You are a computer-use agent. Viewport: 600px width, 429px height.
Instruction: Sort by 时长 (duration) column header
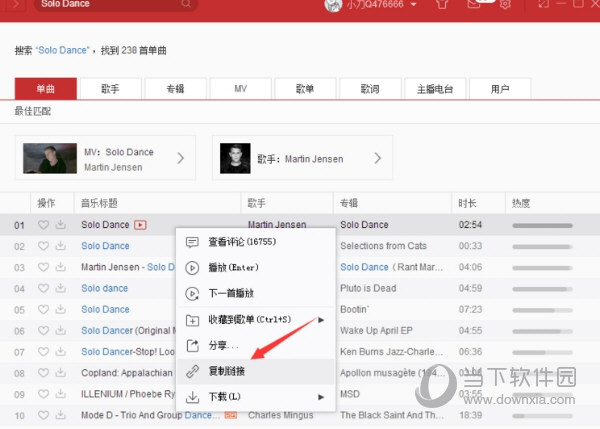coord(478,203)
